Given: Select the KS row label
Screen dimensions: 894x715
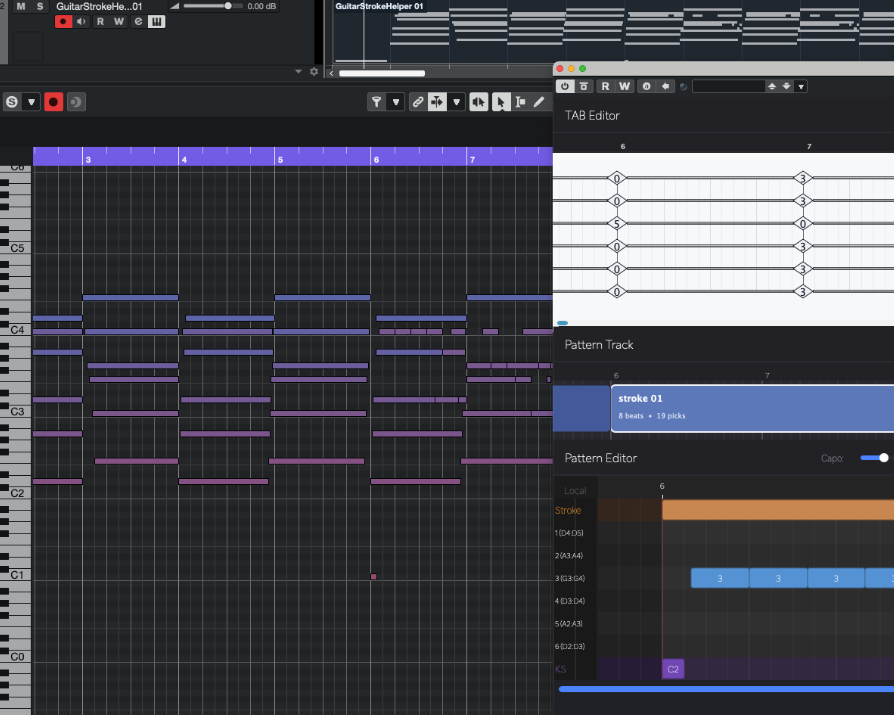Looking at the screenshot, I should [x=561, y=668].
